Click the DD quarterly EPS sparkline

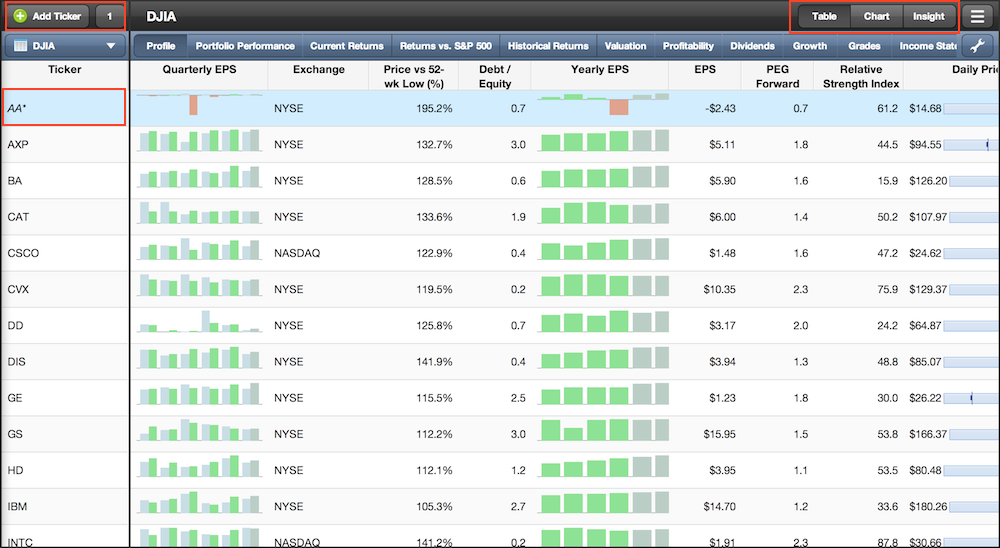(x=199, y=321)
